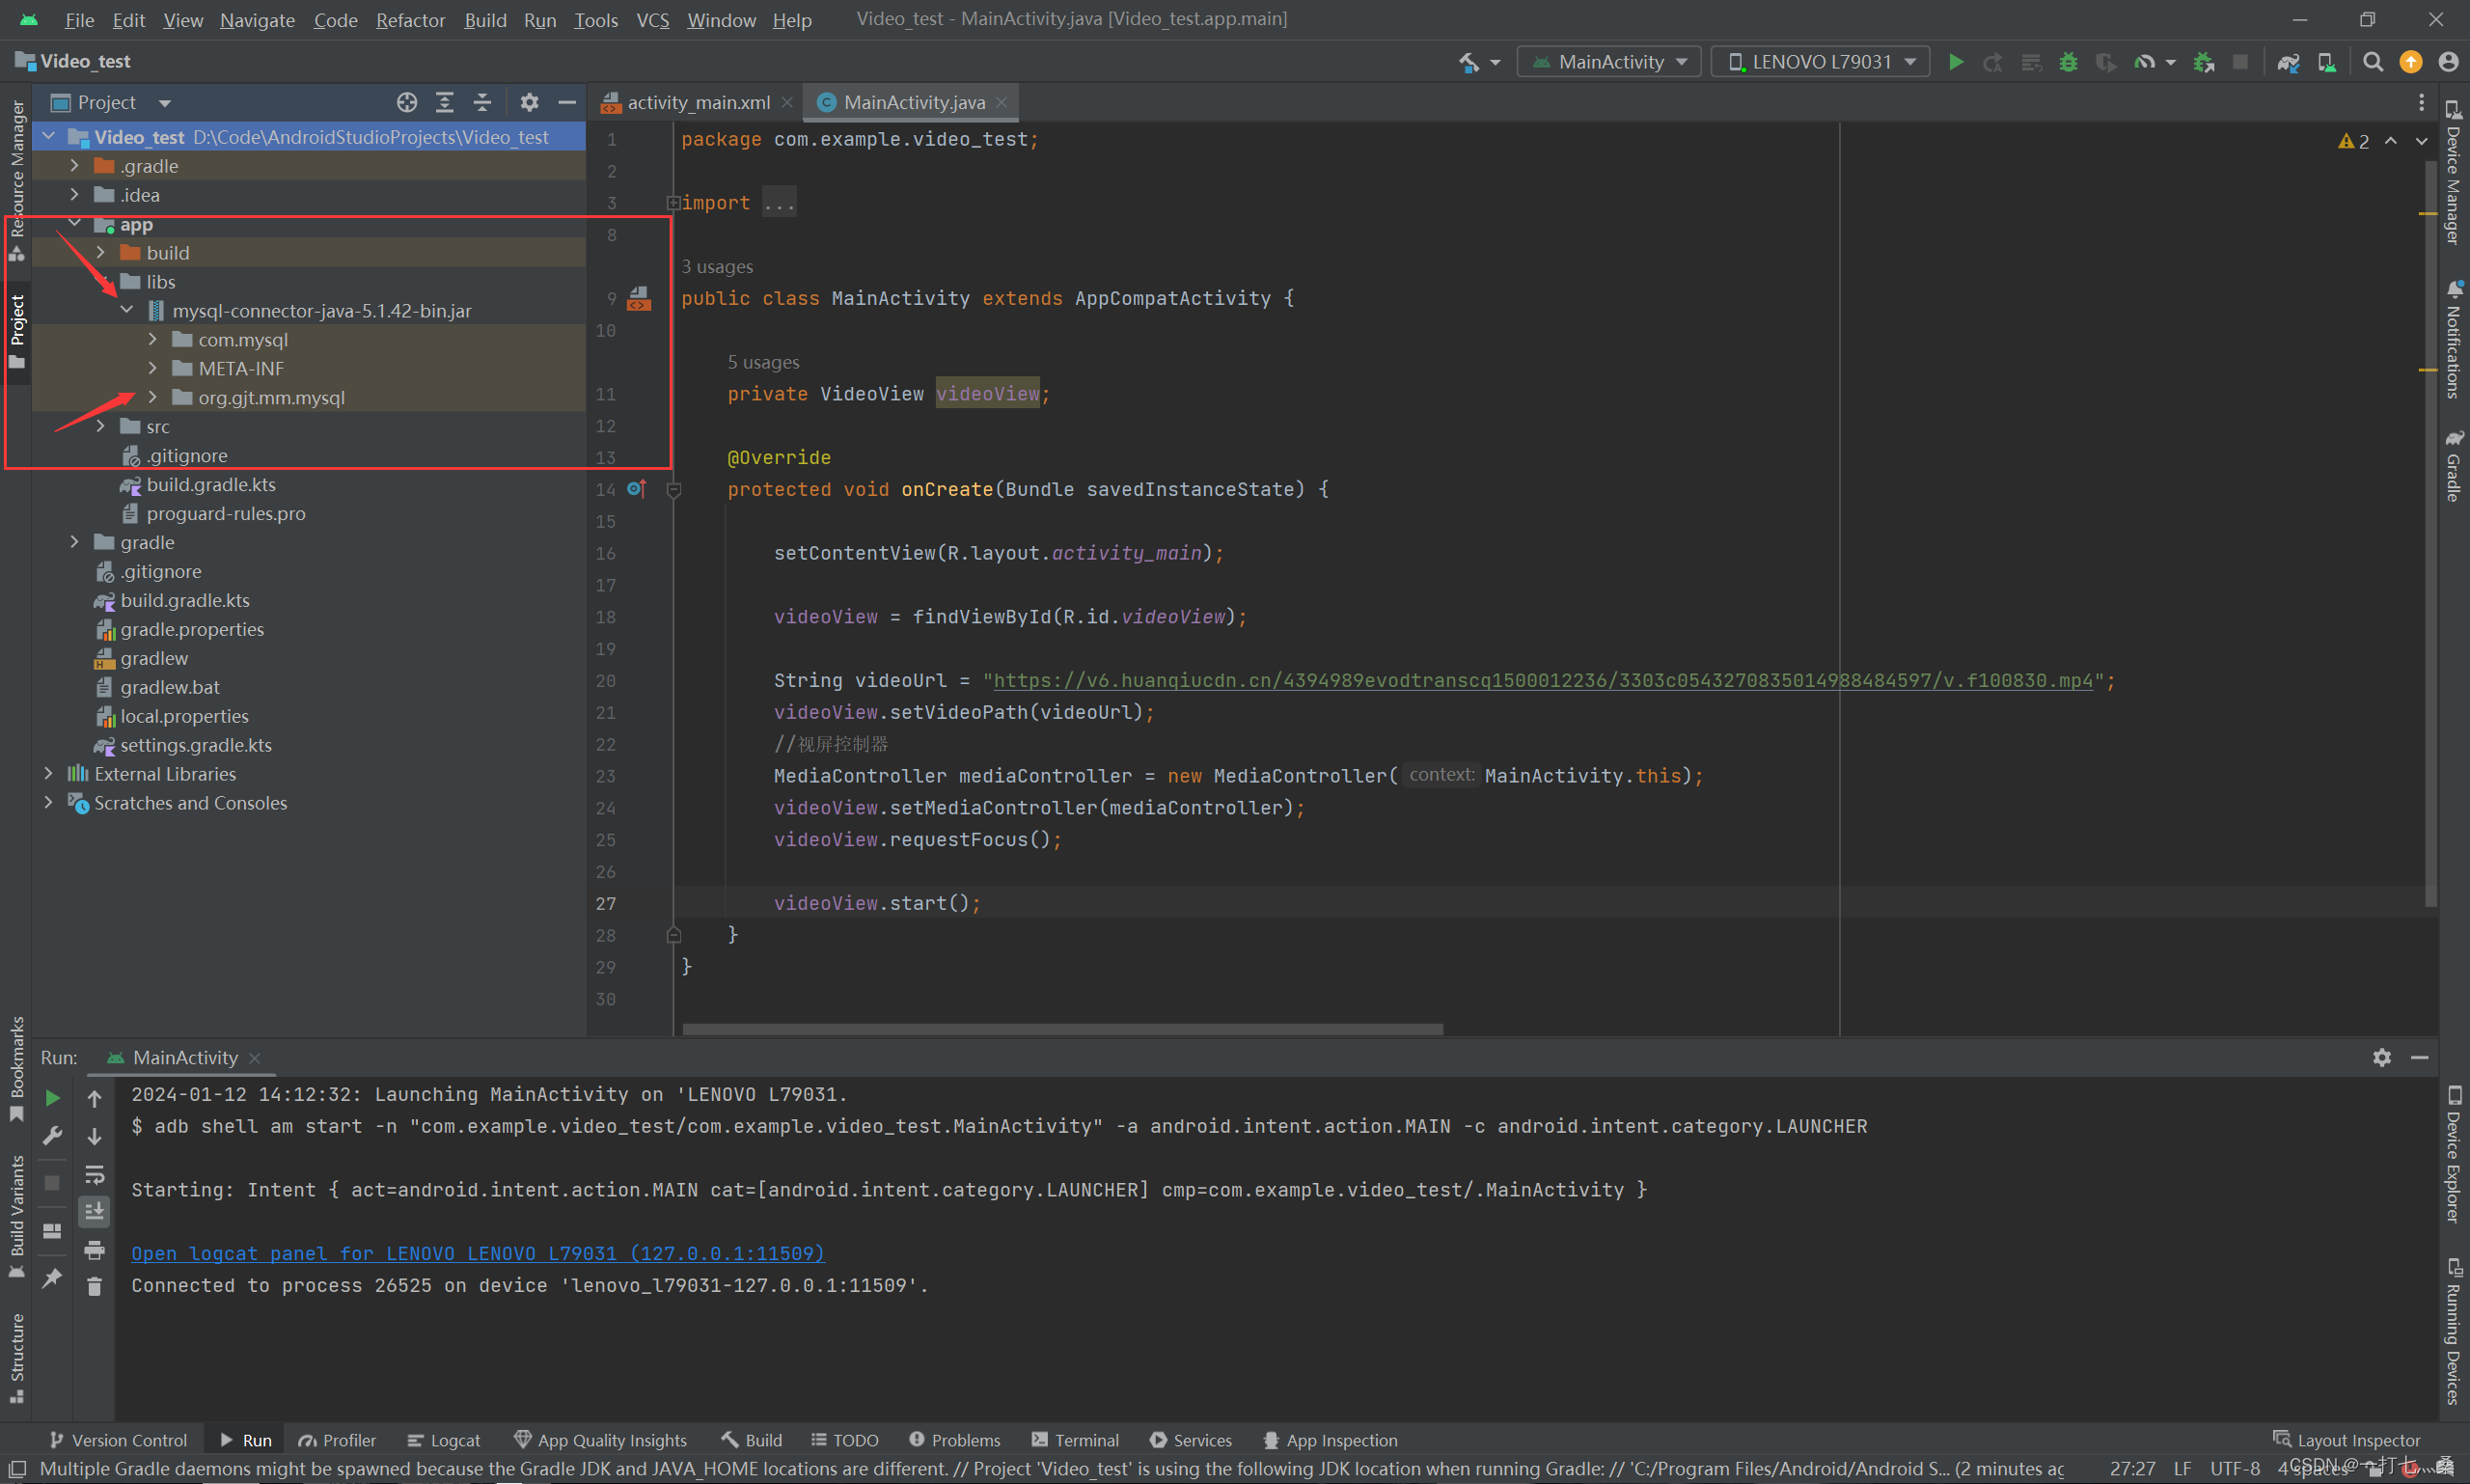Click Collapse All icon in Project panel

tap(482, 102)
